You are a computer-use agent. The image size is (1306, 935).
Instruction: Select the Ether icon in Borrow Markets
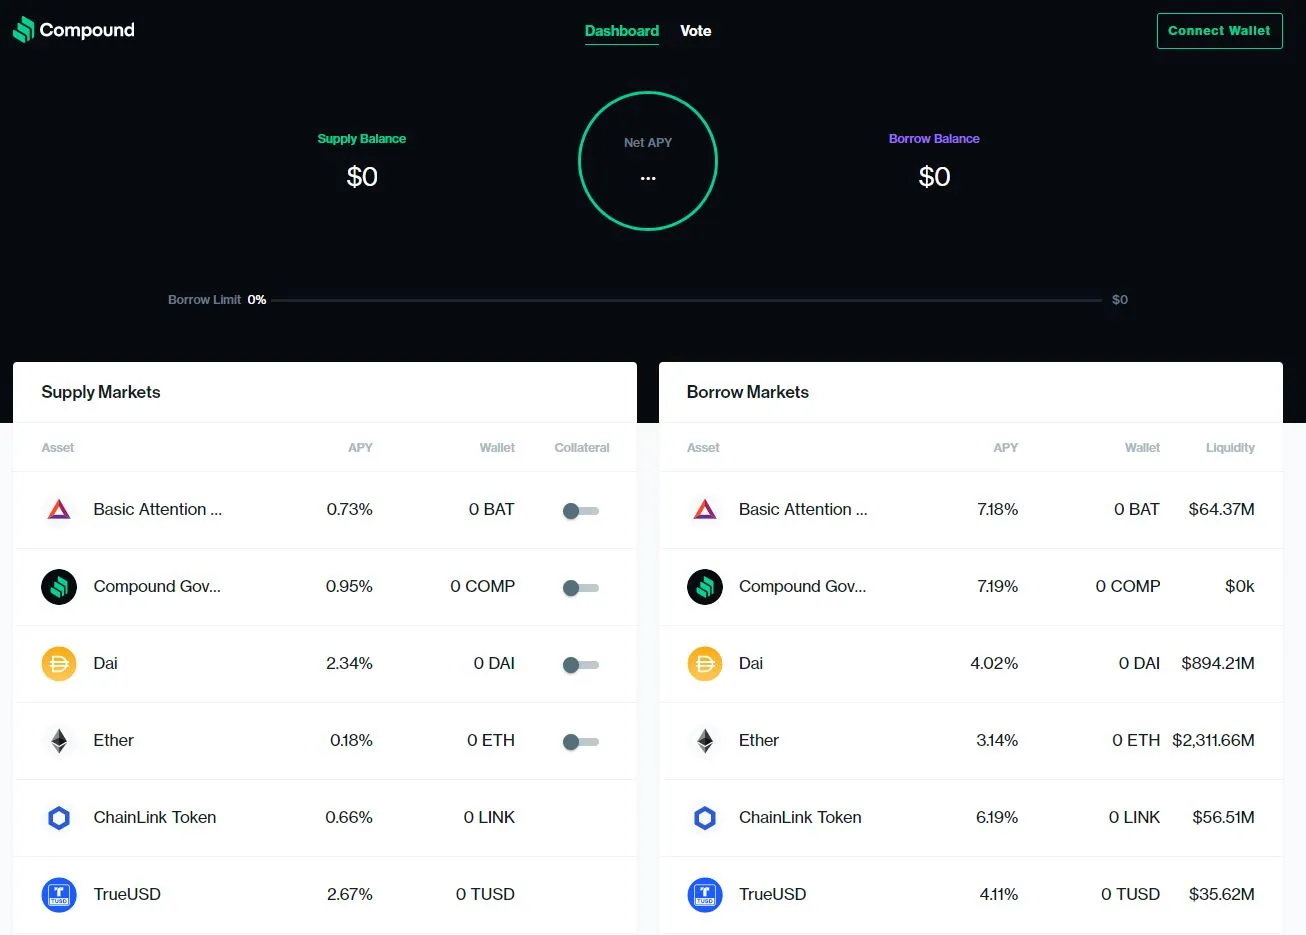[x=704, y=740]
